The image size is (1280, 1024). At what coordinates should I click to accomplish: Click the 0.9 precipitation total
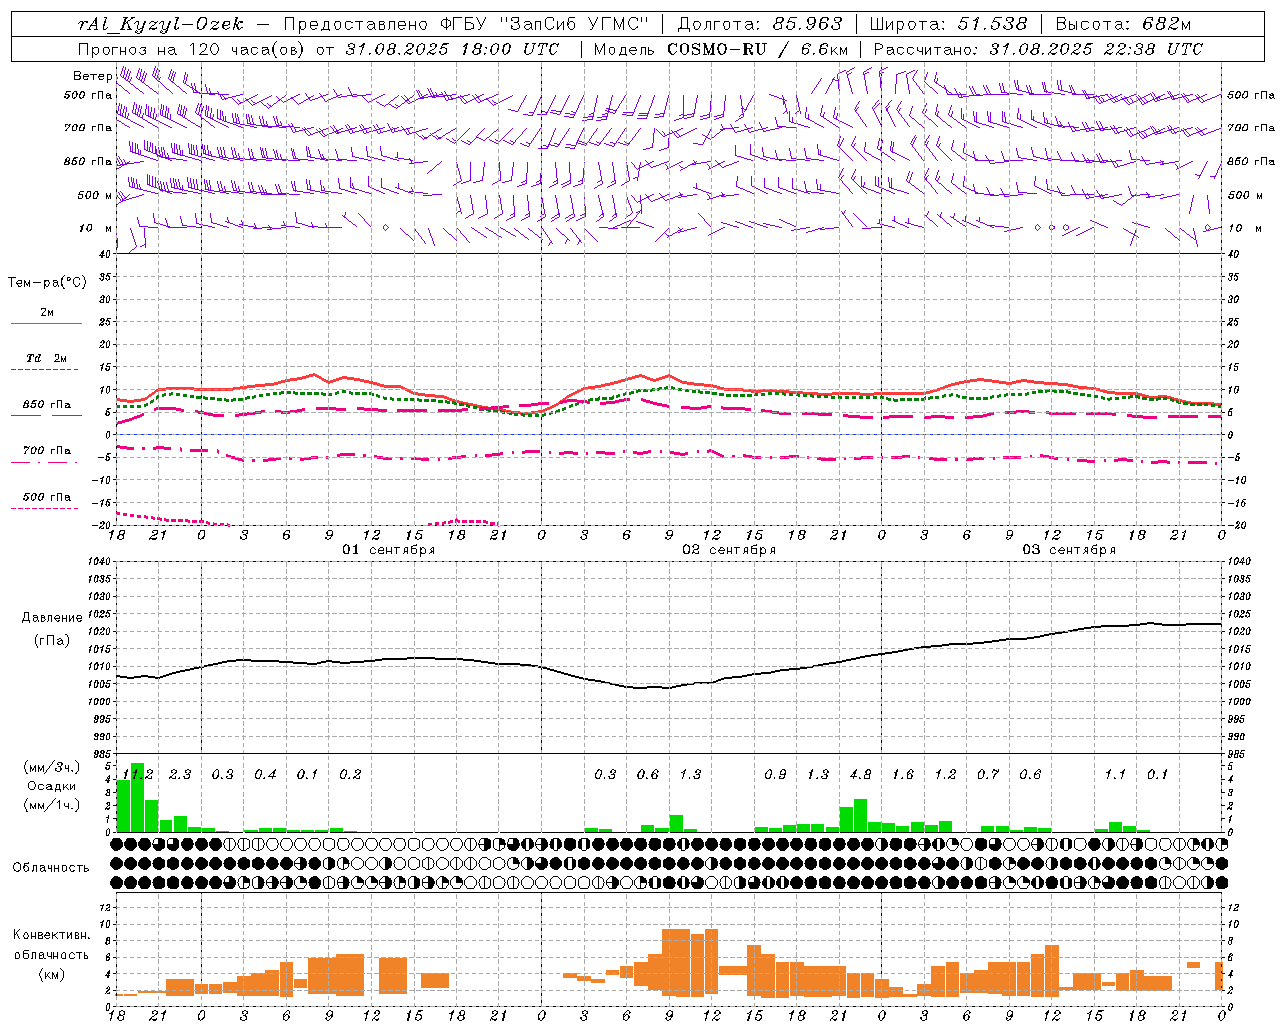point(775,774)
